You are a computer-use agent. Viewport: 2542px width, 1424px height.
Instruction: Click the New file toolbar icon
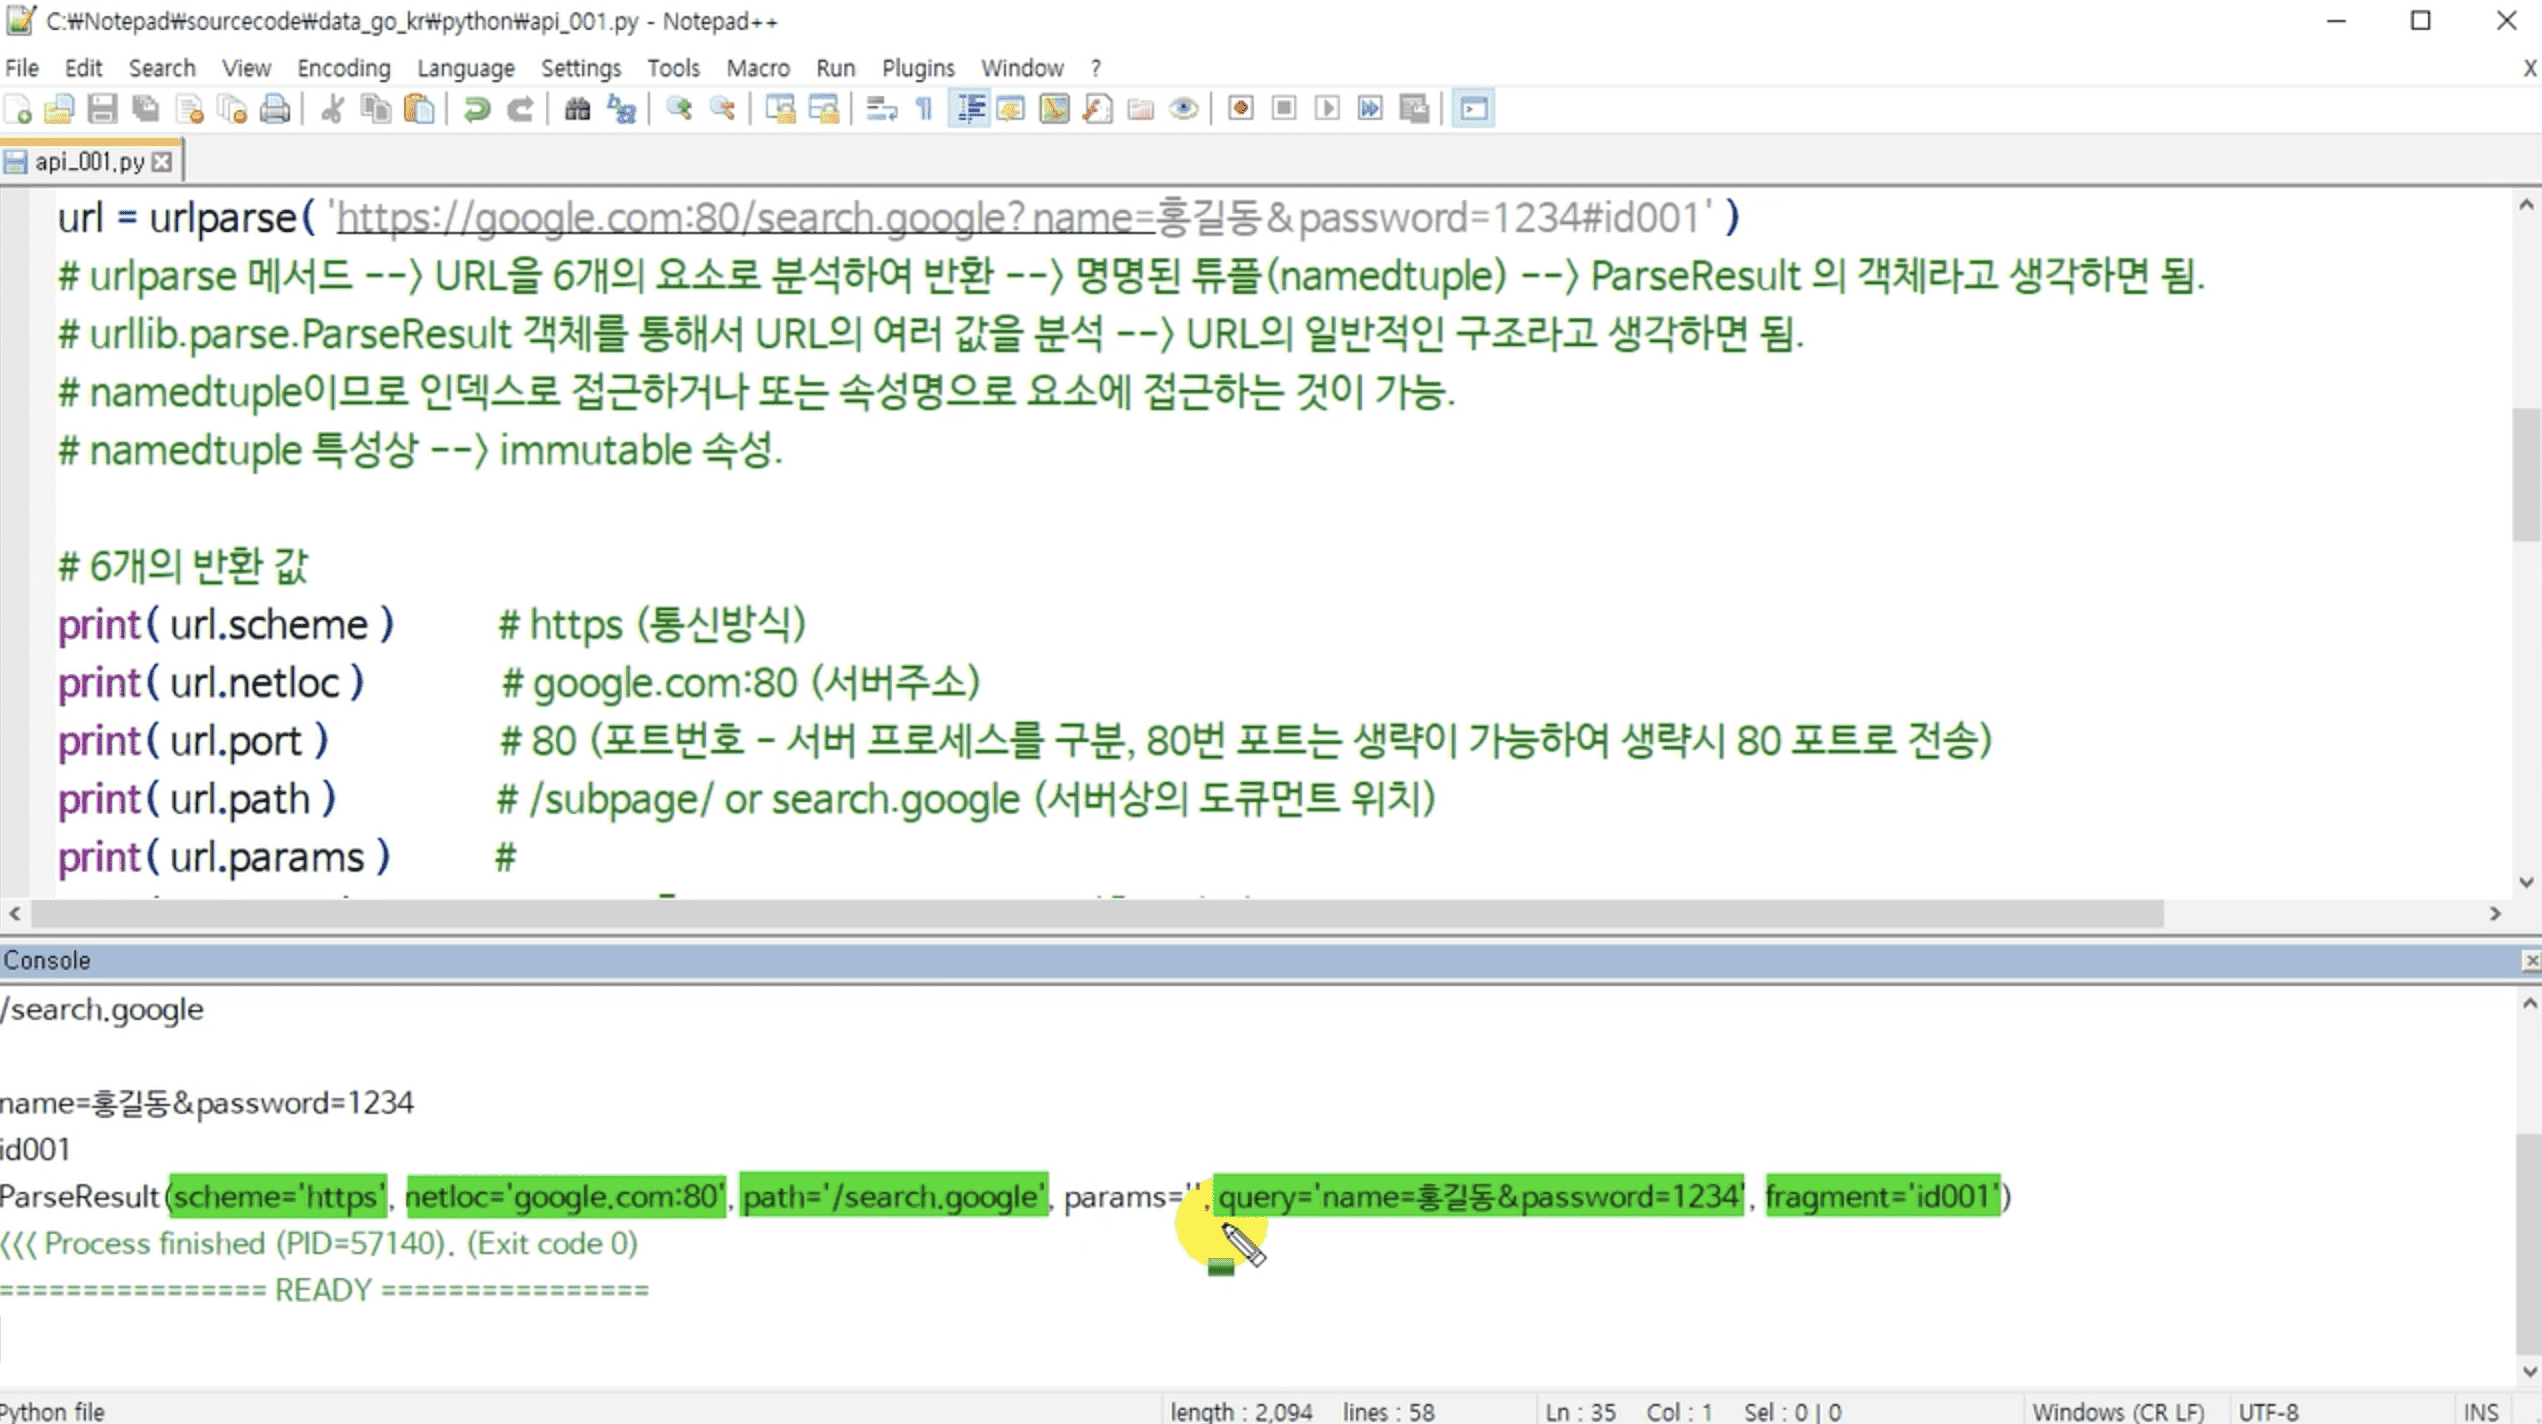click(x=18, y=109)
